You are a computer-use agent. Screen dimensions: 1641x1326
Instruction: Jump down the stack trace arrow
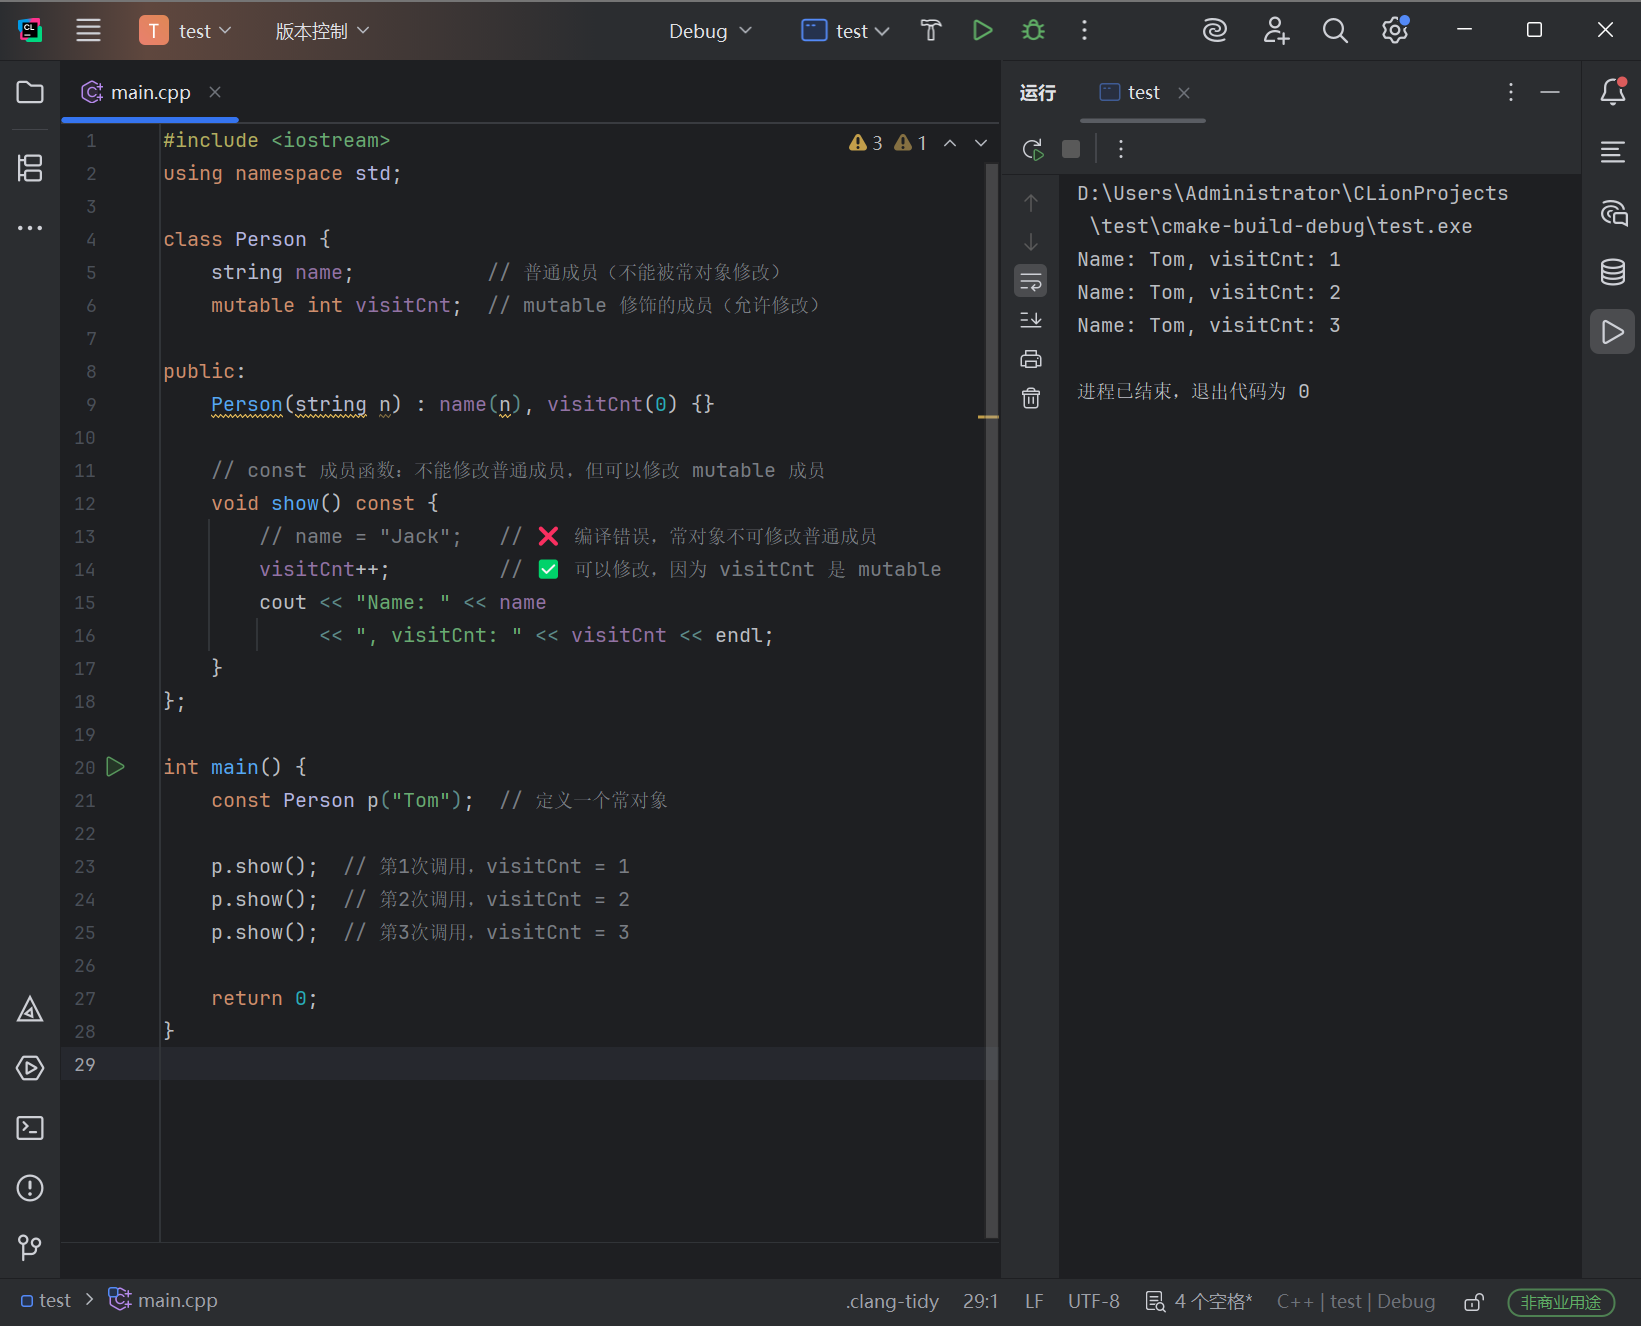(1031, 242)
